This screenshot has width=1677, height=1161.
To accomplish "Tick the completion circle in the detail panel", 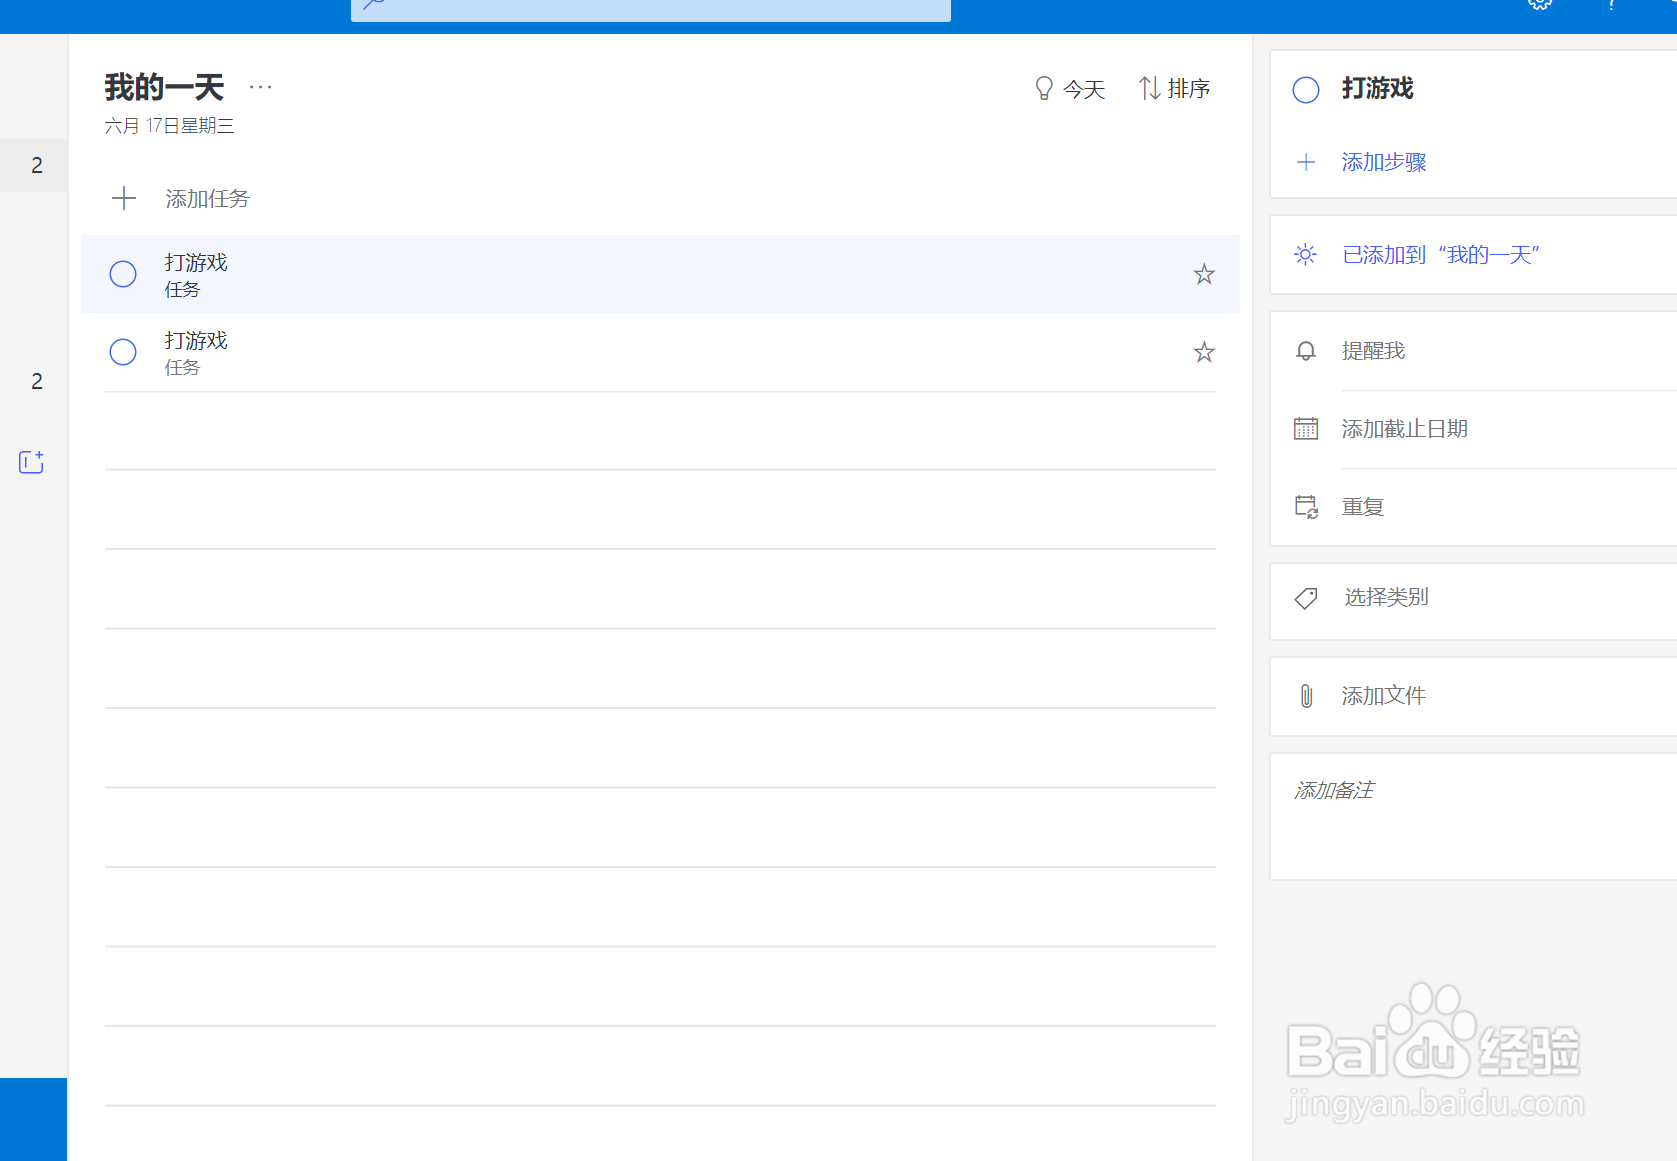I will coord(1306,90).
